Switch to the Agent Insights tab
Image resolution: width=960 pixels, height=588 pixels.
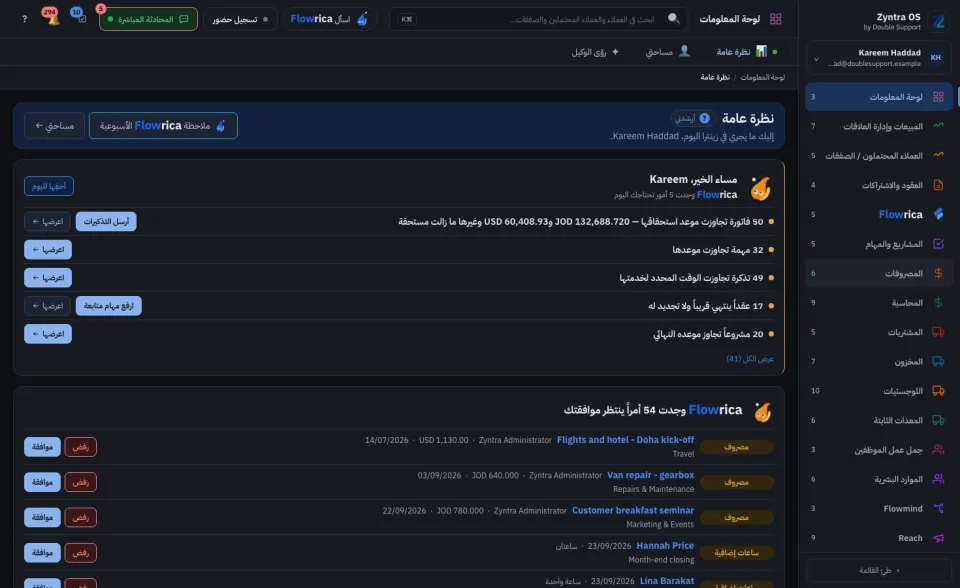(x=595, y=51)
